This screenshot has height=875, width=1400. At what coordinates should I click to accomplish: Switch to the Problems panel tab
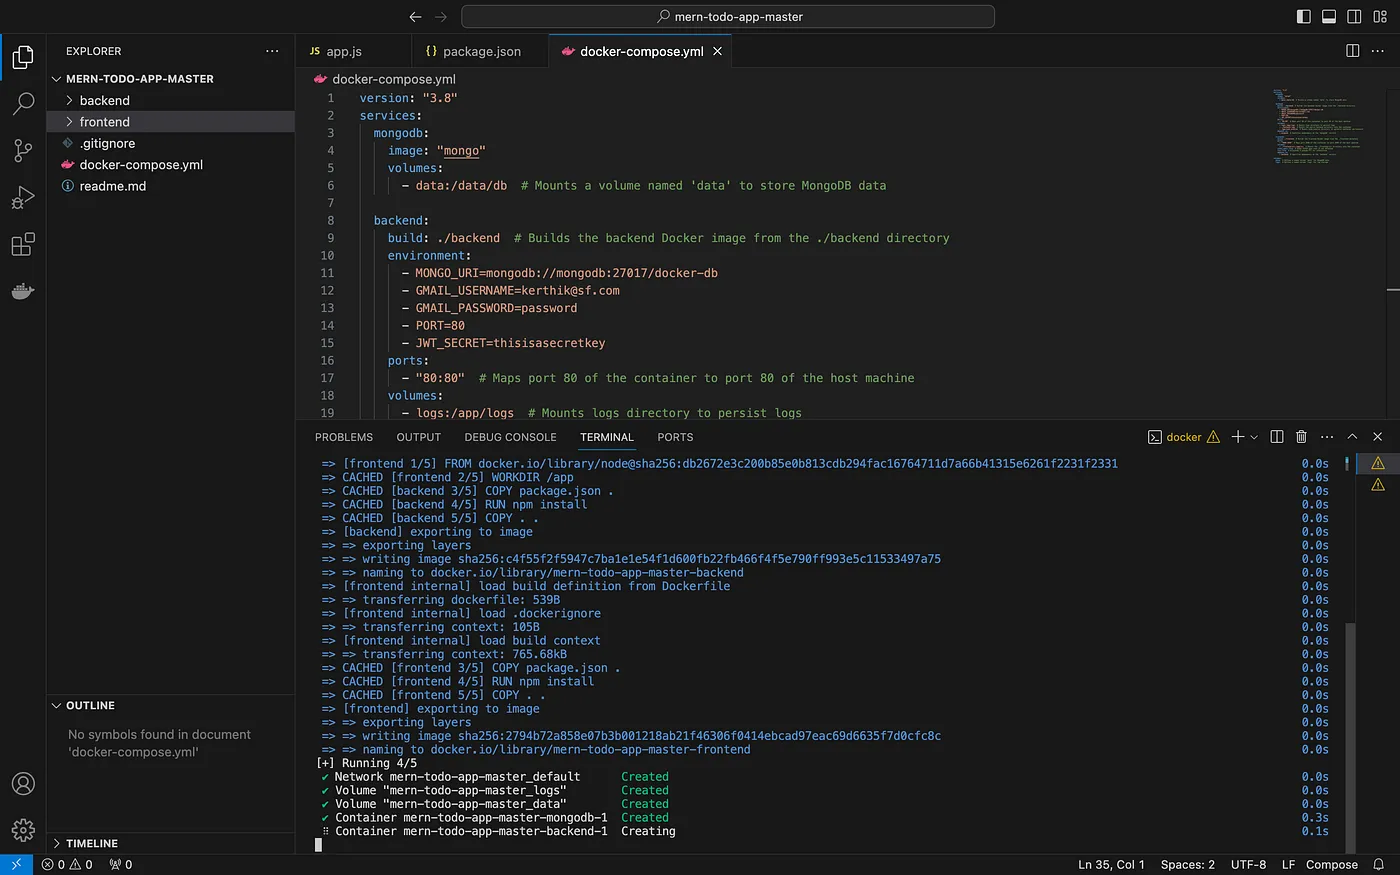tap(344, 437)
